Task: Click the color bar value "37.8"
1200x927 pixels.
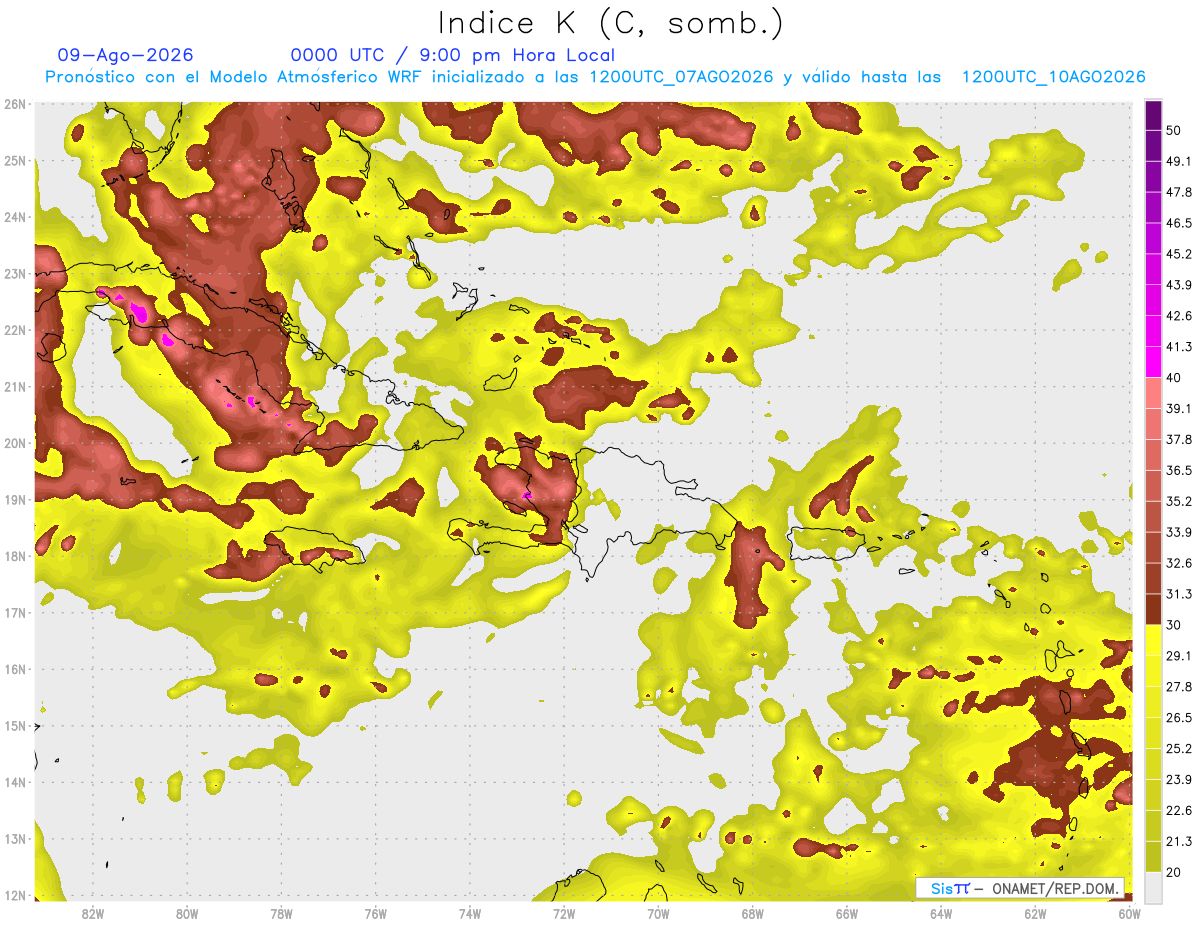Action: (x=1179, y=439)
